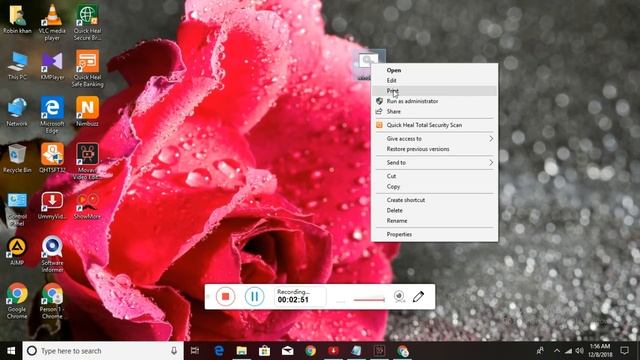
Task: Select the Control Panel desktop icon
Action: 17,209
